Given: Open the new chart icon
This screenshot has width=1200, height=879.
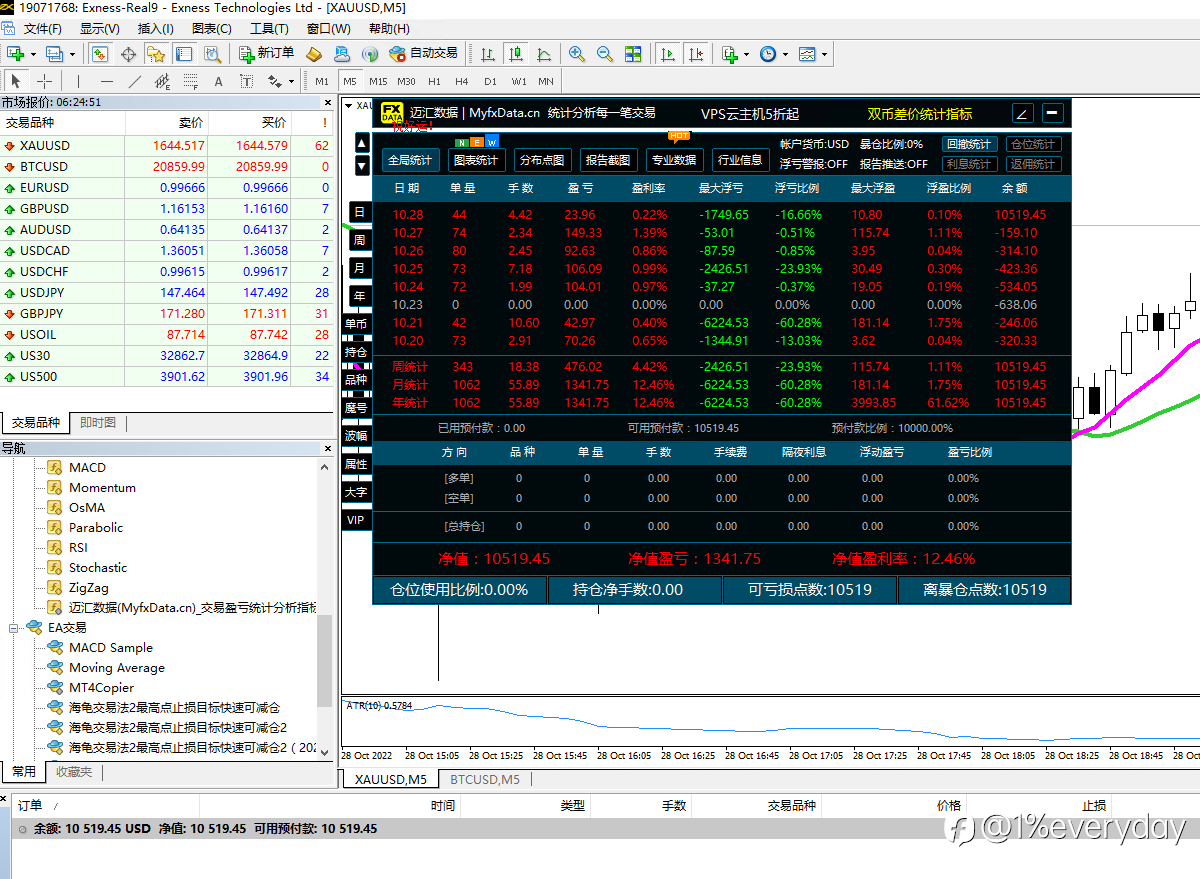Looking at the screenshot, I should point(15,53).
